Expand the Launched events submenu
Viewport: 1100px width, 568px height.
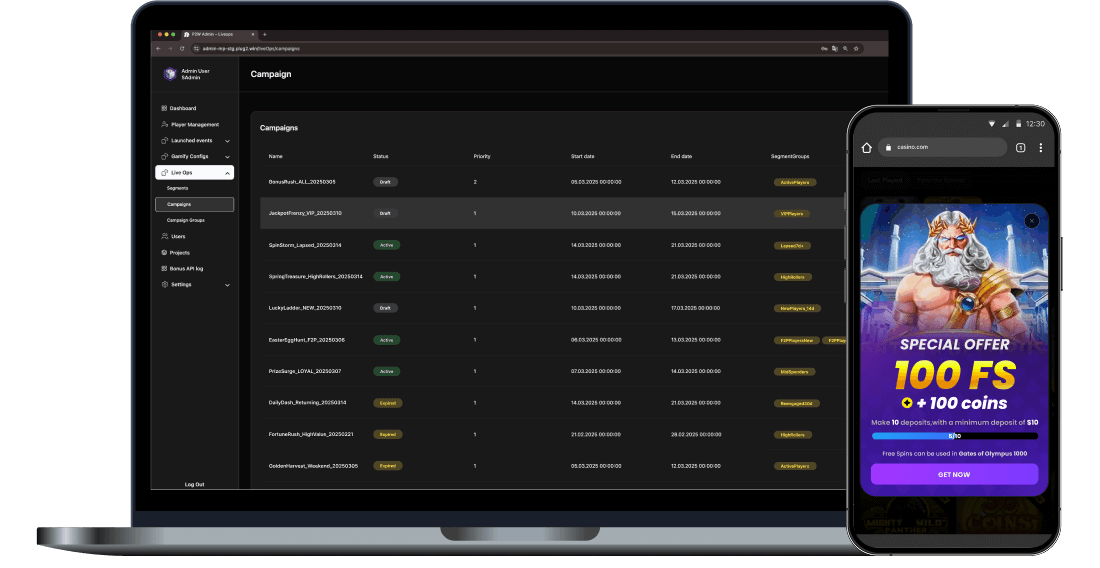coord(227,141)
